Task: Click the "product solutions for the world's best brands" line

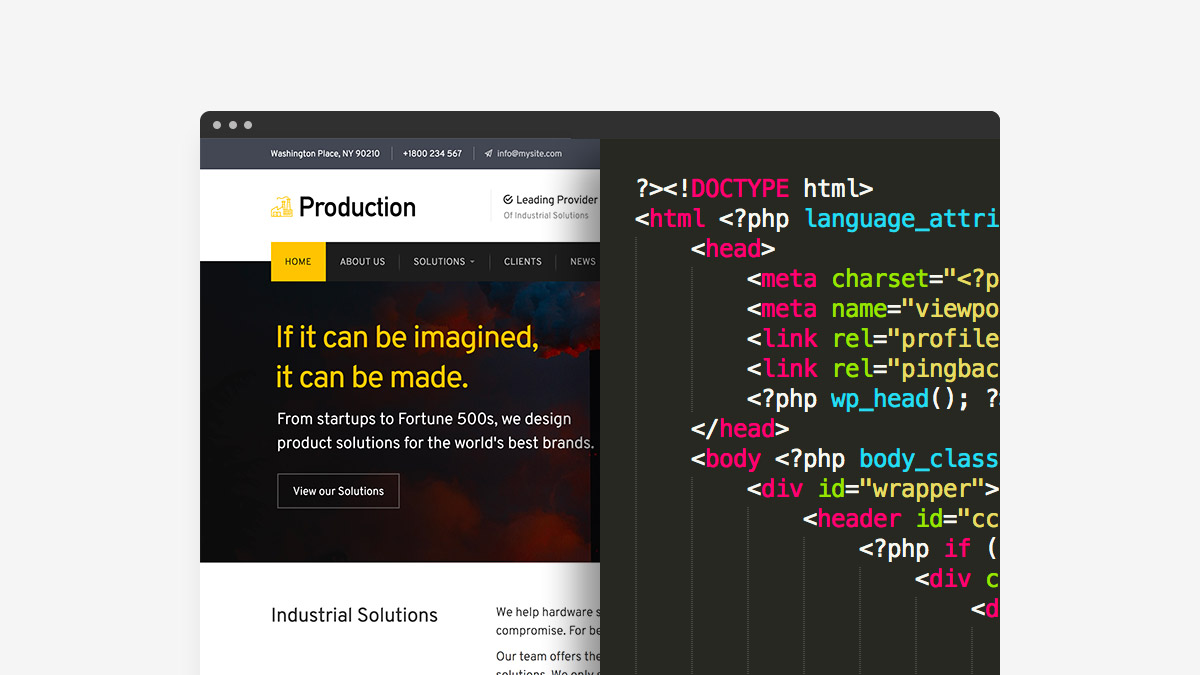Action: click(x=435, y=442)
